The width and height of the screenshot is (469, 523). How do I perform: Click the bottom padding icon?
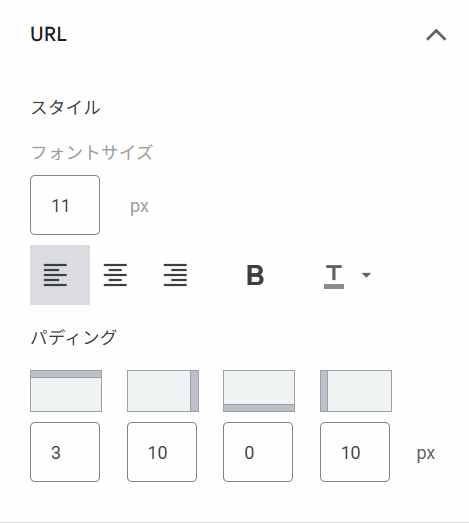pos(259,391)
